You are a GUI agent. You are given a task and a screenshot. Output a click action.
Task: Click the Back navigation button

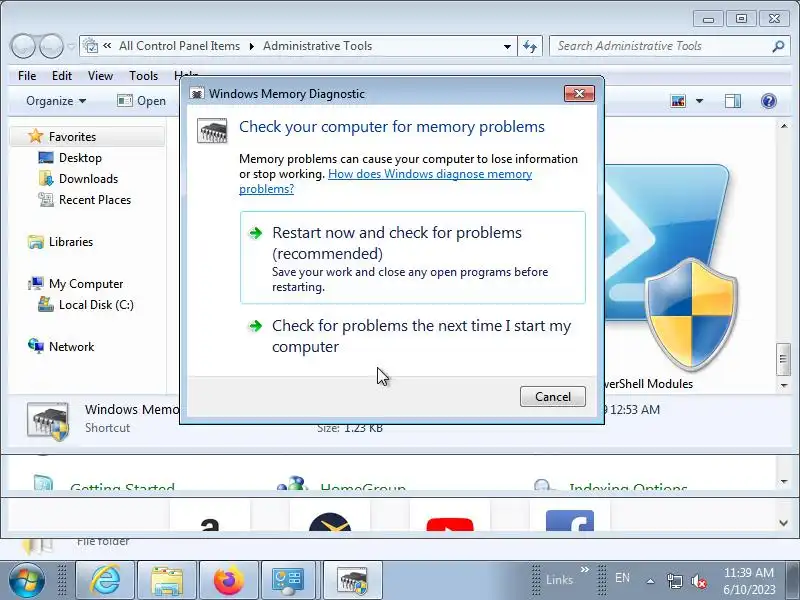[x=23, y=46]
